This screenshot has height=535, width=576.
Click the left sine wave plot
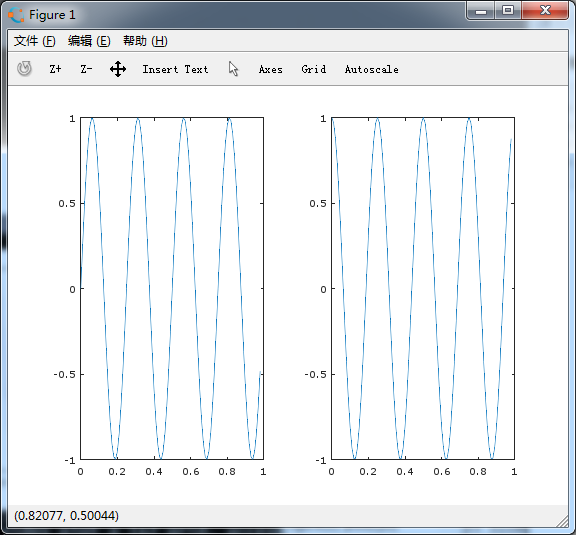click(172, 288)
